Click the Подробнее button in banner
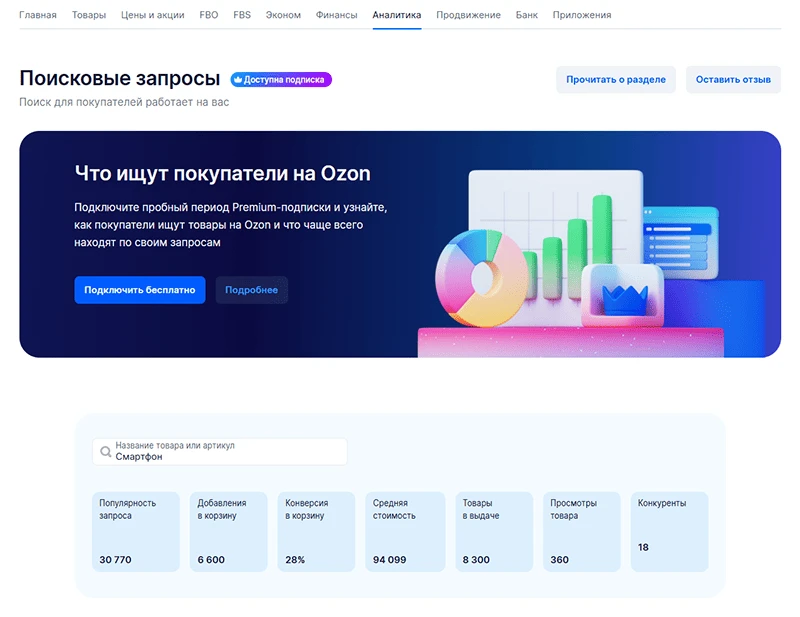This screenshot has width=800, height=617. click(252, 290)
